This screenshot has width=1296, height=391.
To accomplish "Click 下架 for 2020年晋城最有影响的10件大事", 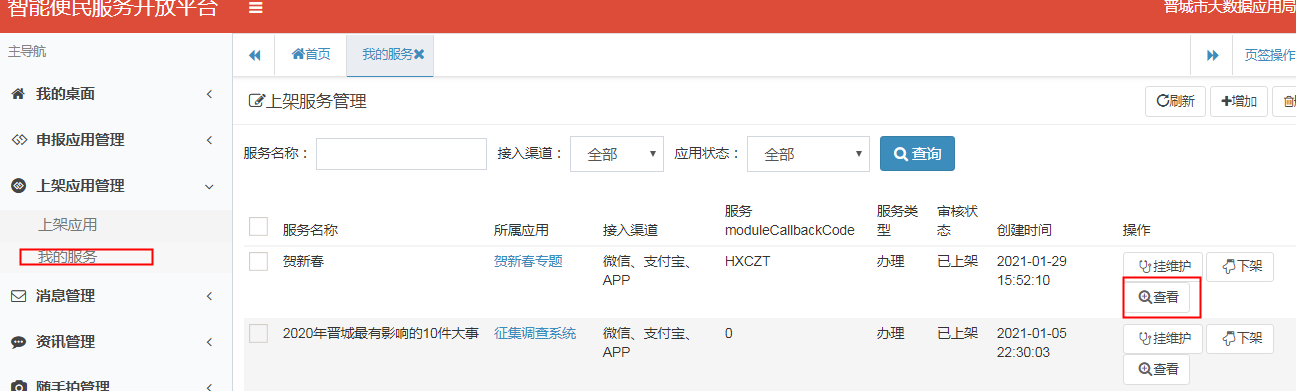I will tap(1240, 339).
